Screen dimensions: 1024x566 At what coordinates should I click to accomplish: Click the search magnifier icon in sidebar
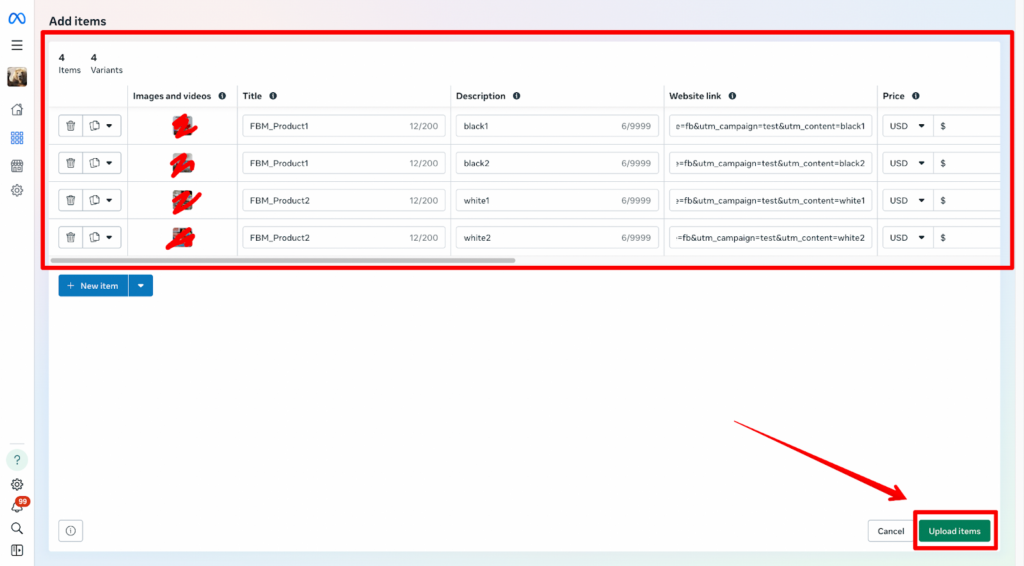pyautogui.click(x=17, y=528)
